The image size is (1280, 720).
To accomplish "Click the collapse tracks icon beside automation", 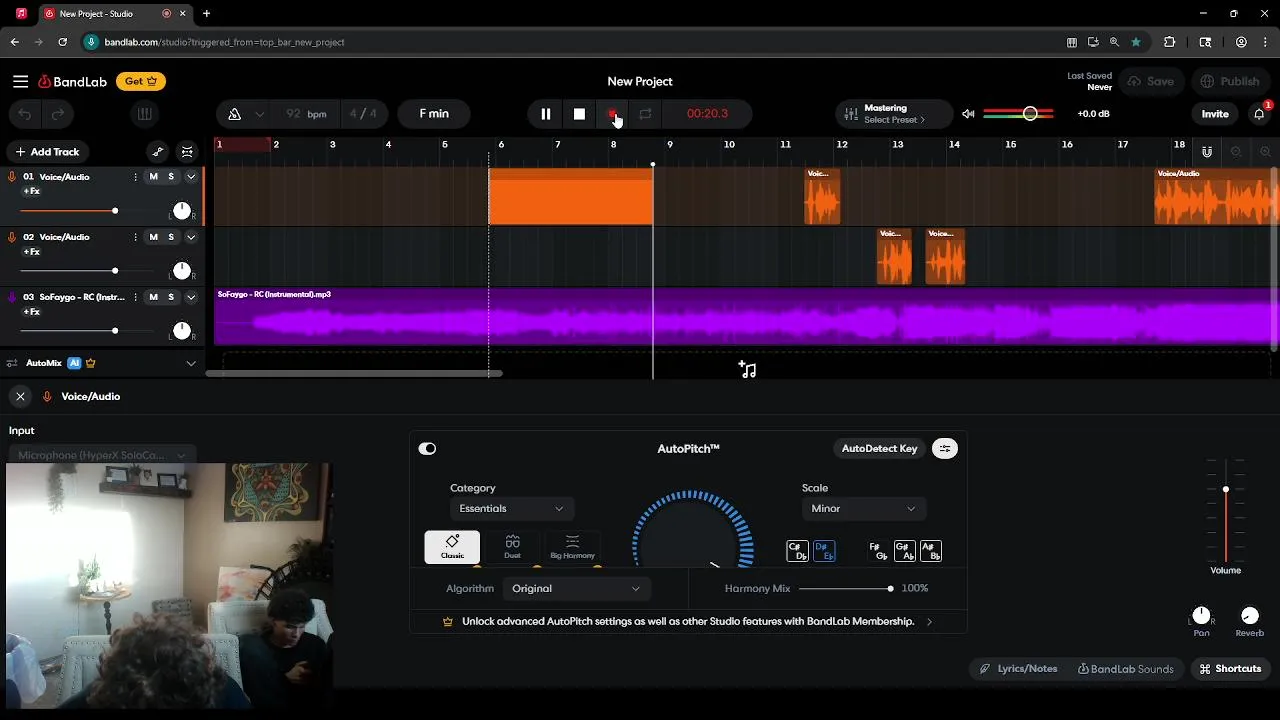I will [x=187, y=152].
